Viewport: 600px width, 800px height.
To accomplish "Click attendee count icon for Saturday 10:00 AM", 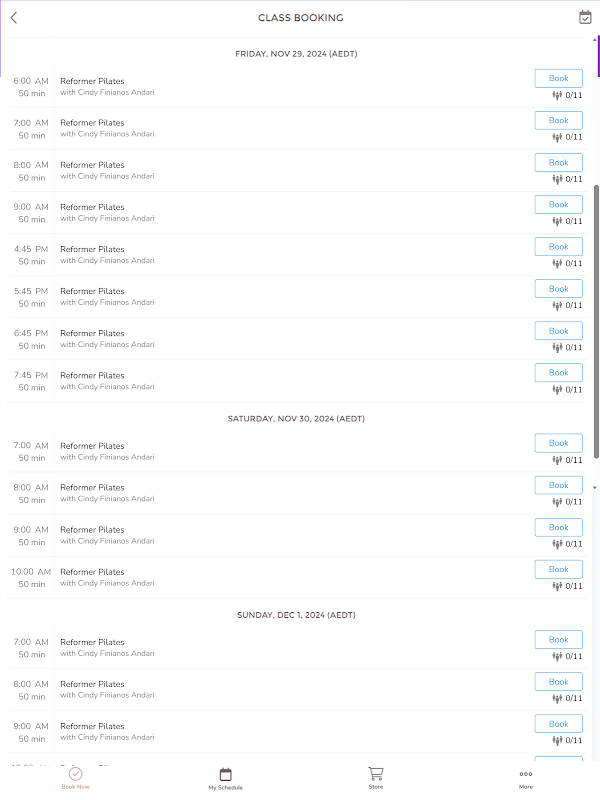I will pyautogui.click(x=558, y=586).
